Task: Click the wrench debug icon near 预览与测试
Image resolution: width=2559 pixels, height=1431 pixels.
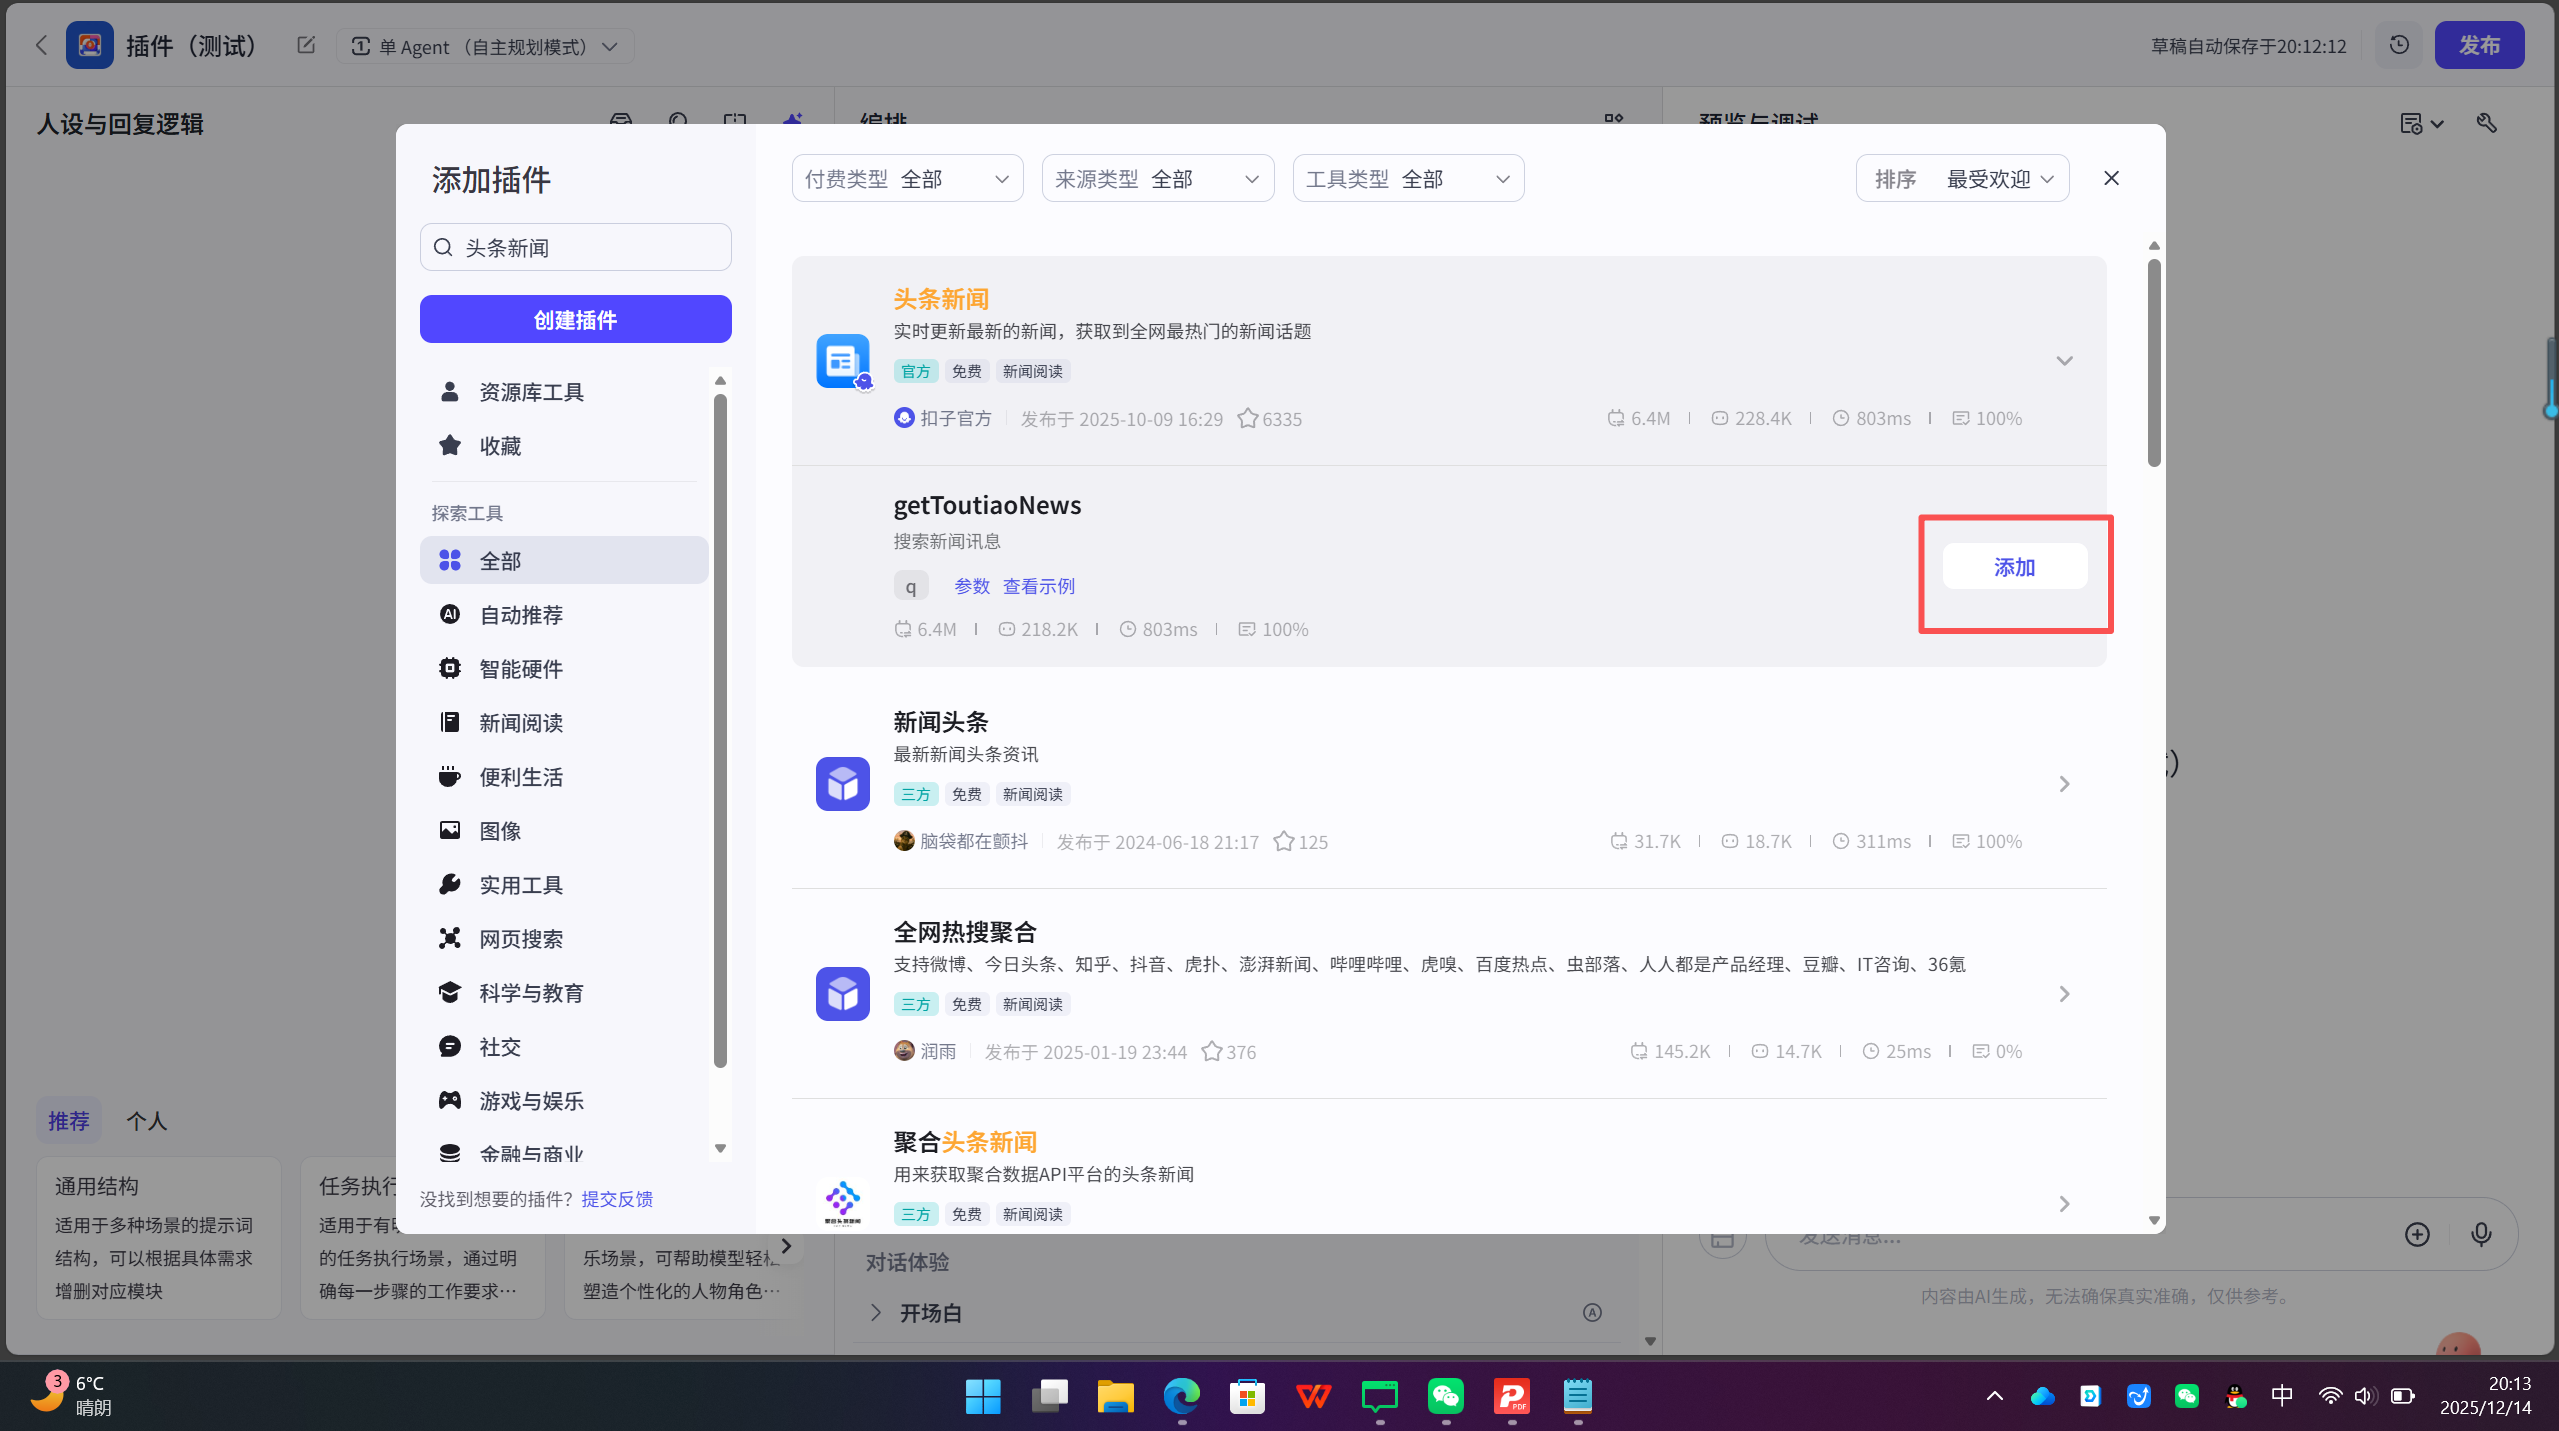Action: [2487, 123]
